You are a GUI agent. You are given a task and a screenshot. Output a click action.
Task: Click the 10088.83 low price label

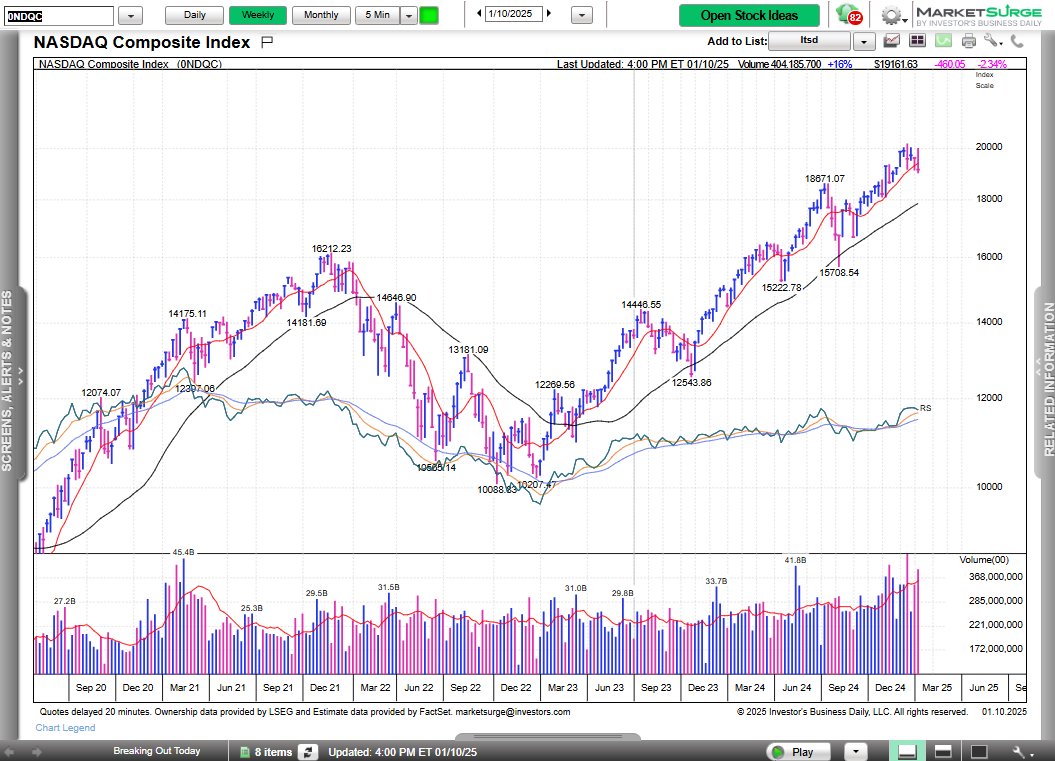(497, 490)
